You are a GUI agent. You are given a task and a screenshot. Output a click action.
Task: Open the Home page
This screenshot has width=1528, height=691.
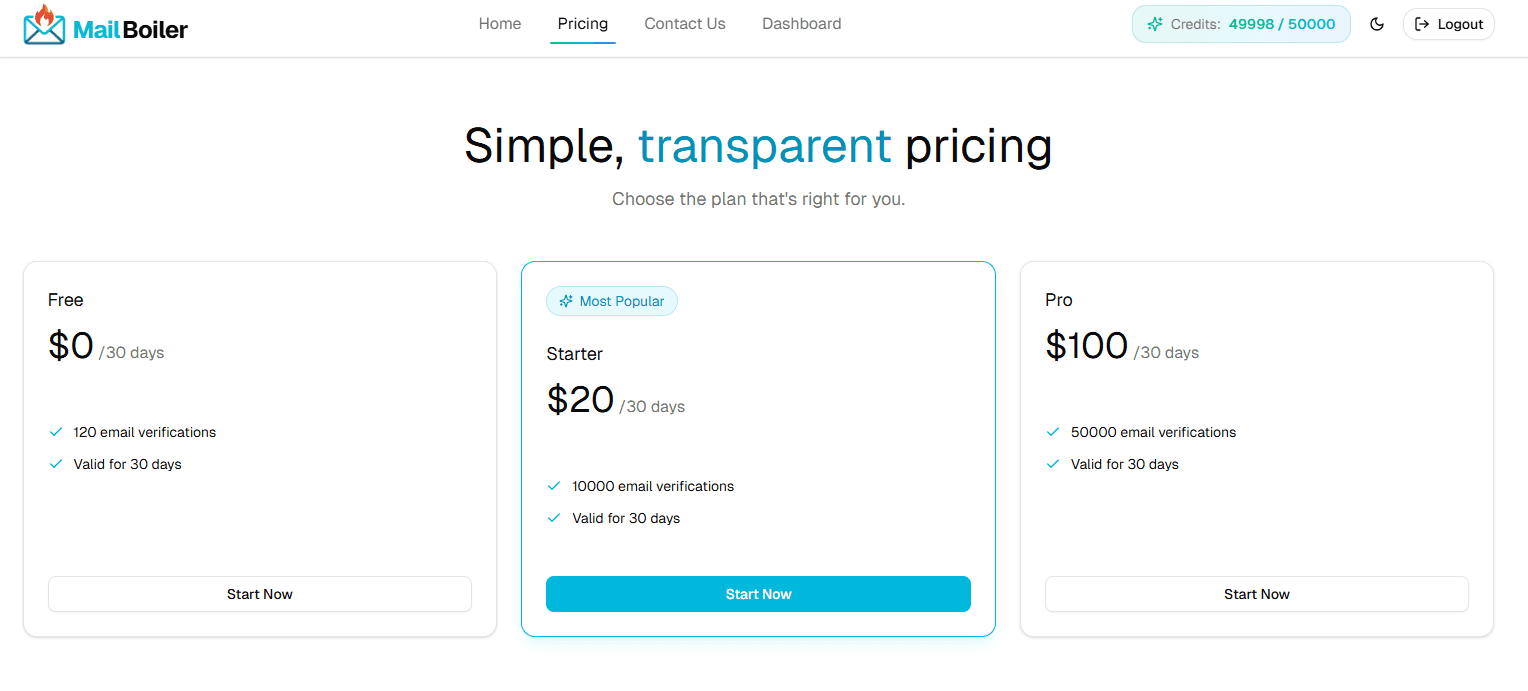500,23
